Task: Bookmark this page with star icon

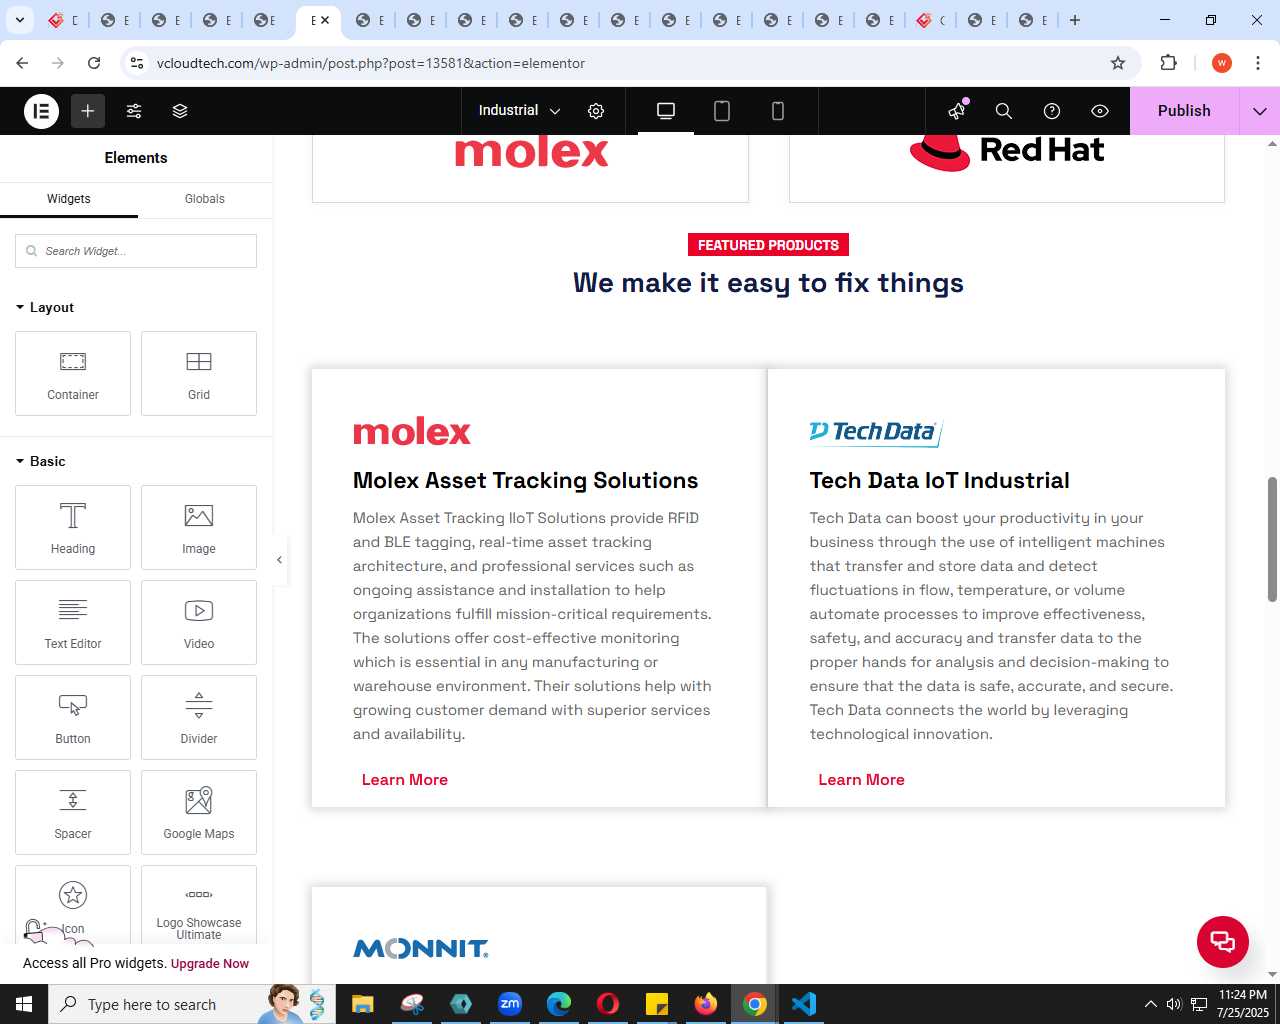Action: 1118,63
